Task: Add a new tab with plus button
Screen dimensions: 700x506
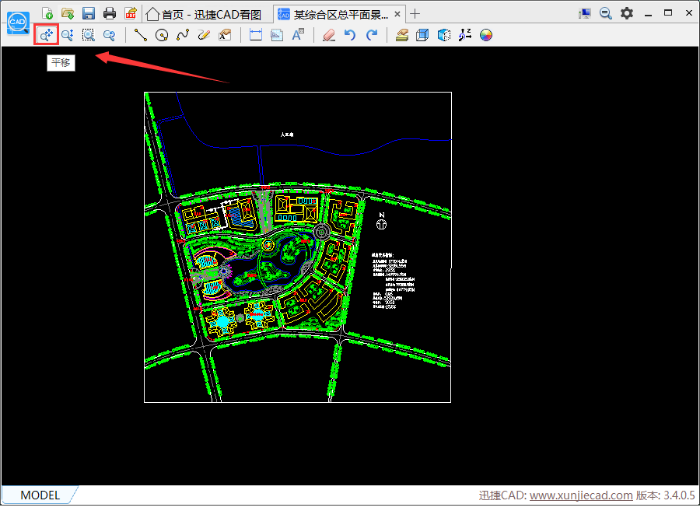Action: pos(416,14)
